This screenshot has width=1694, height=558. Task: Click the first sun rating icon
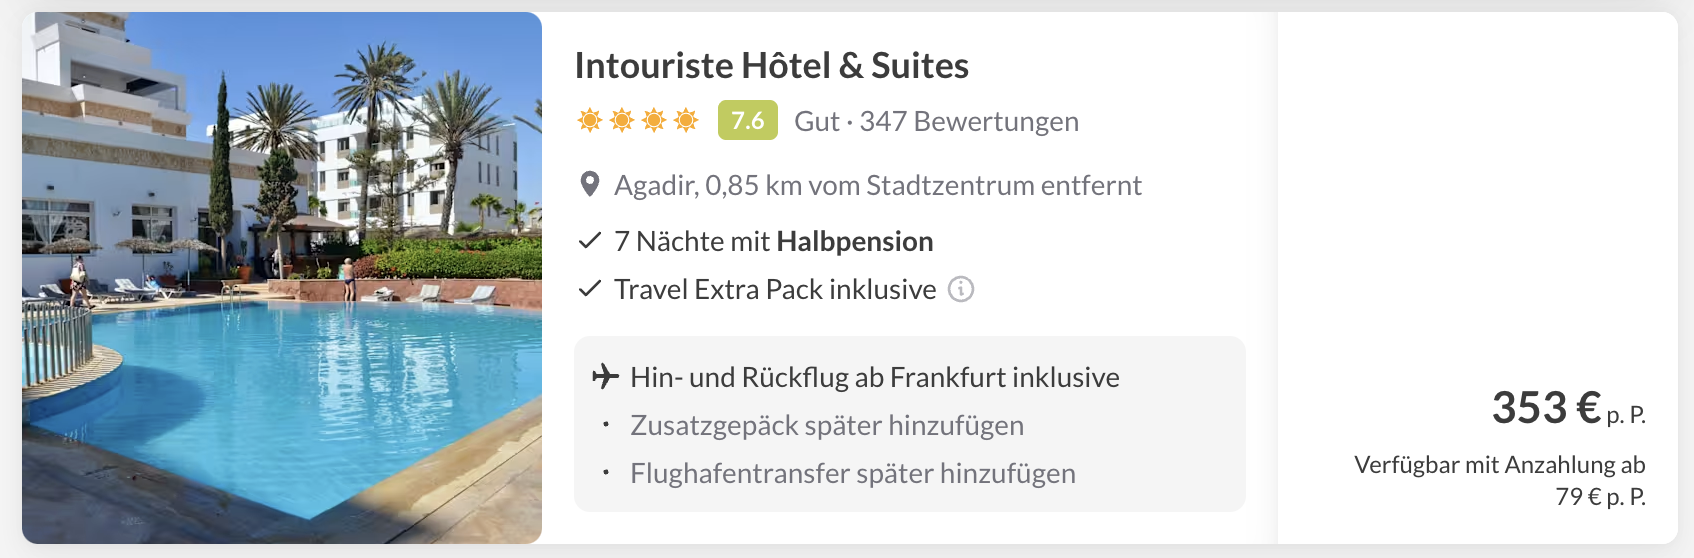[590, 121]
